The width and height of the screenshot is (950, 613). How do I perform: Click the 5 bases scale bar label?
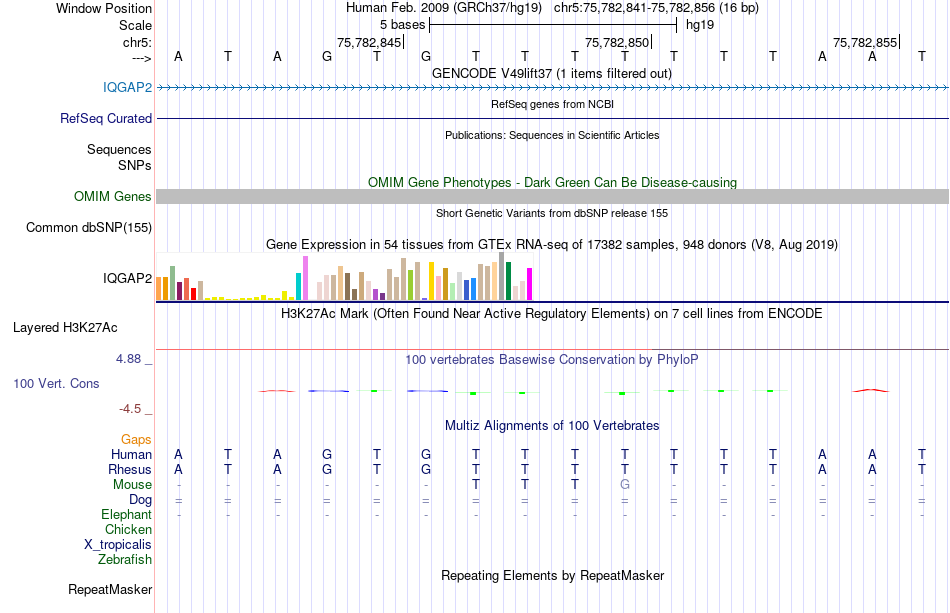(403, 25)
